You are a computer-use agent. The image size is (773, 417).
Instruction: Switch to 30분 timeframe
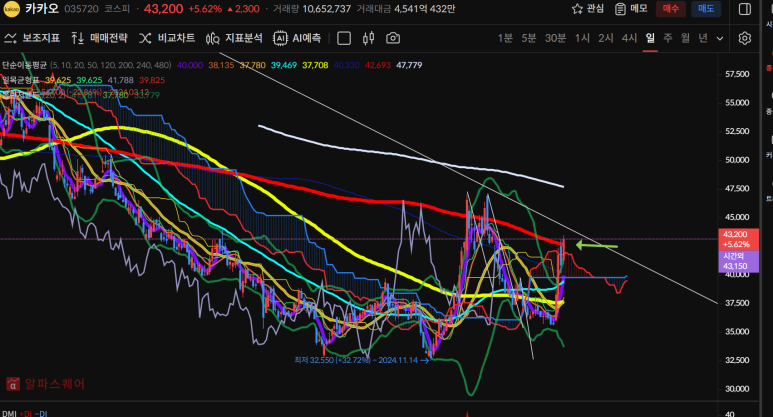coord(556,38)
